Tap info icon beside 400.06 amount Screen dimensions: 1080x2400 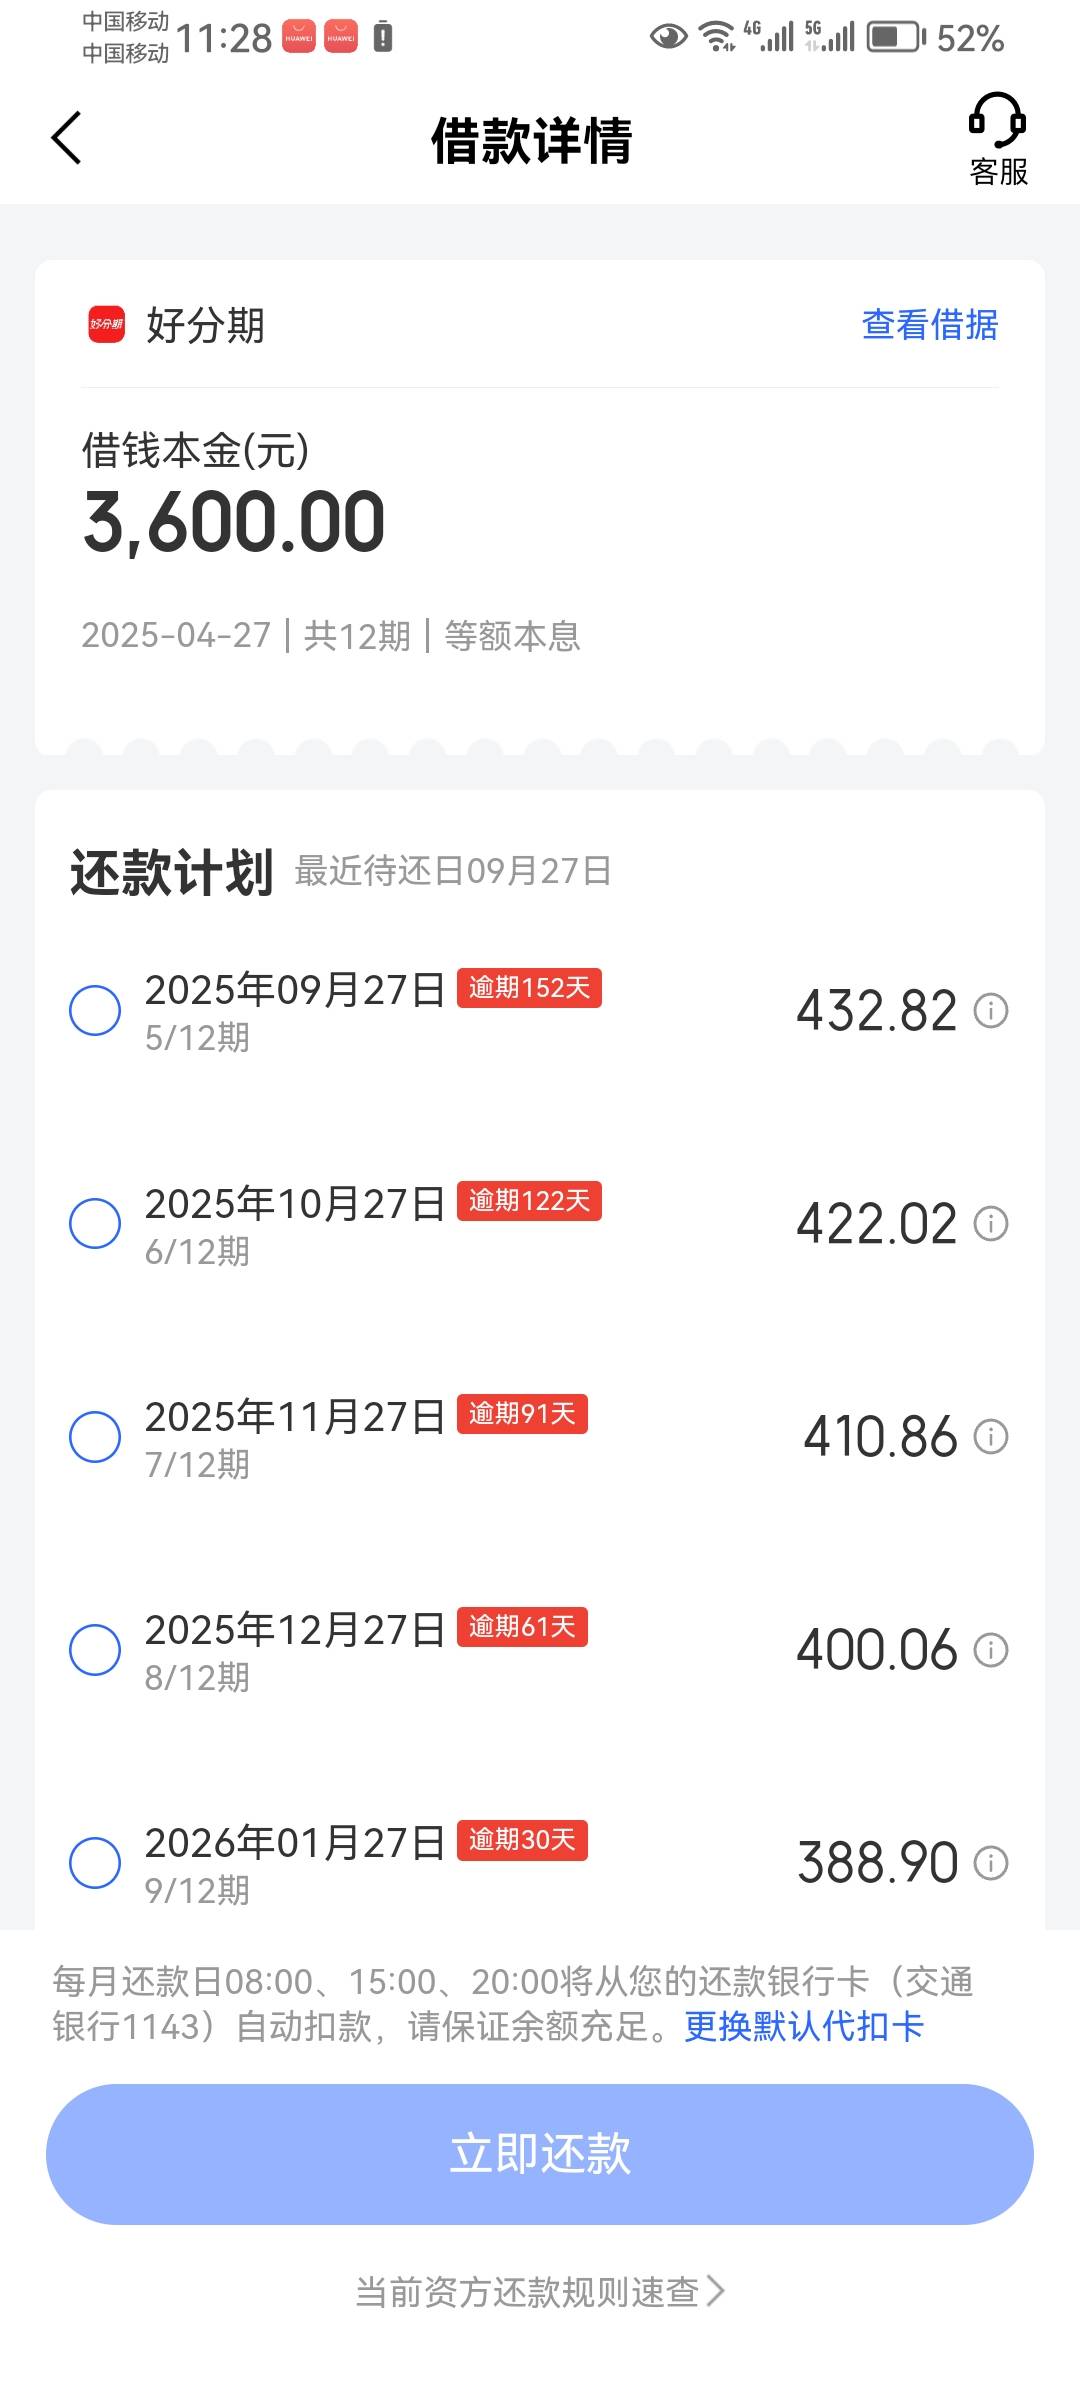pos(991,1649)
